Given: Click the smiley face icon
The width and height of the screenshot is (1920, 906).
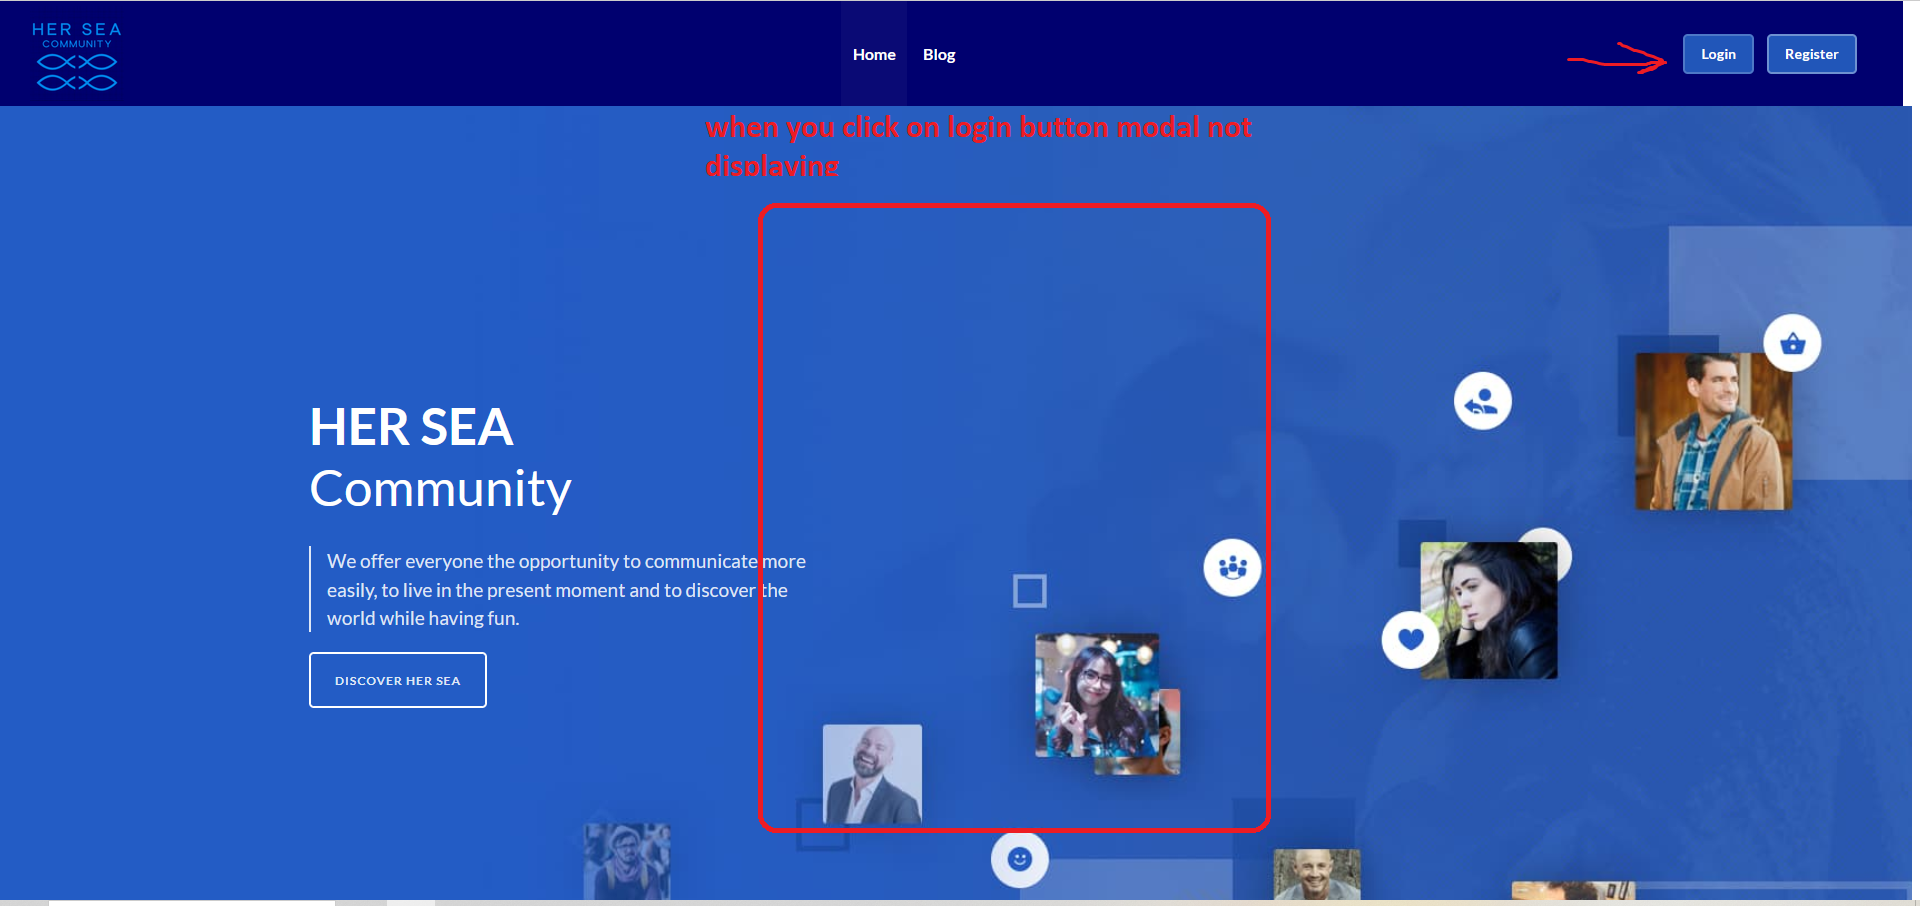Looking at the screenshot, I should coord(1019,859).
